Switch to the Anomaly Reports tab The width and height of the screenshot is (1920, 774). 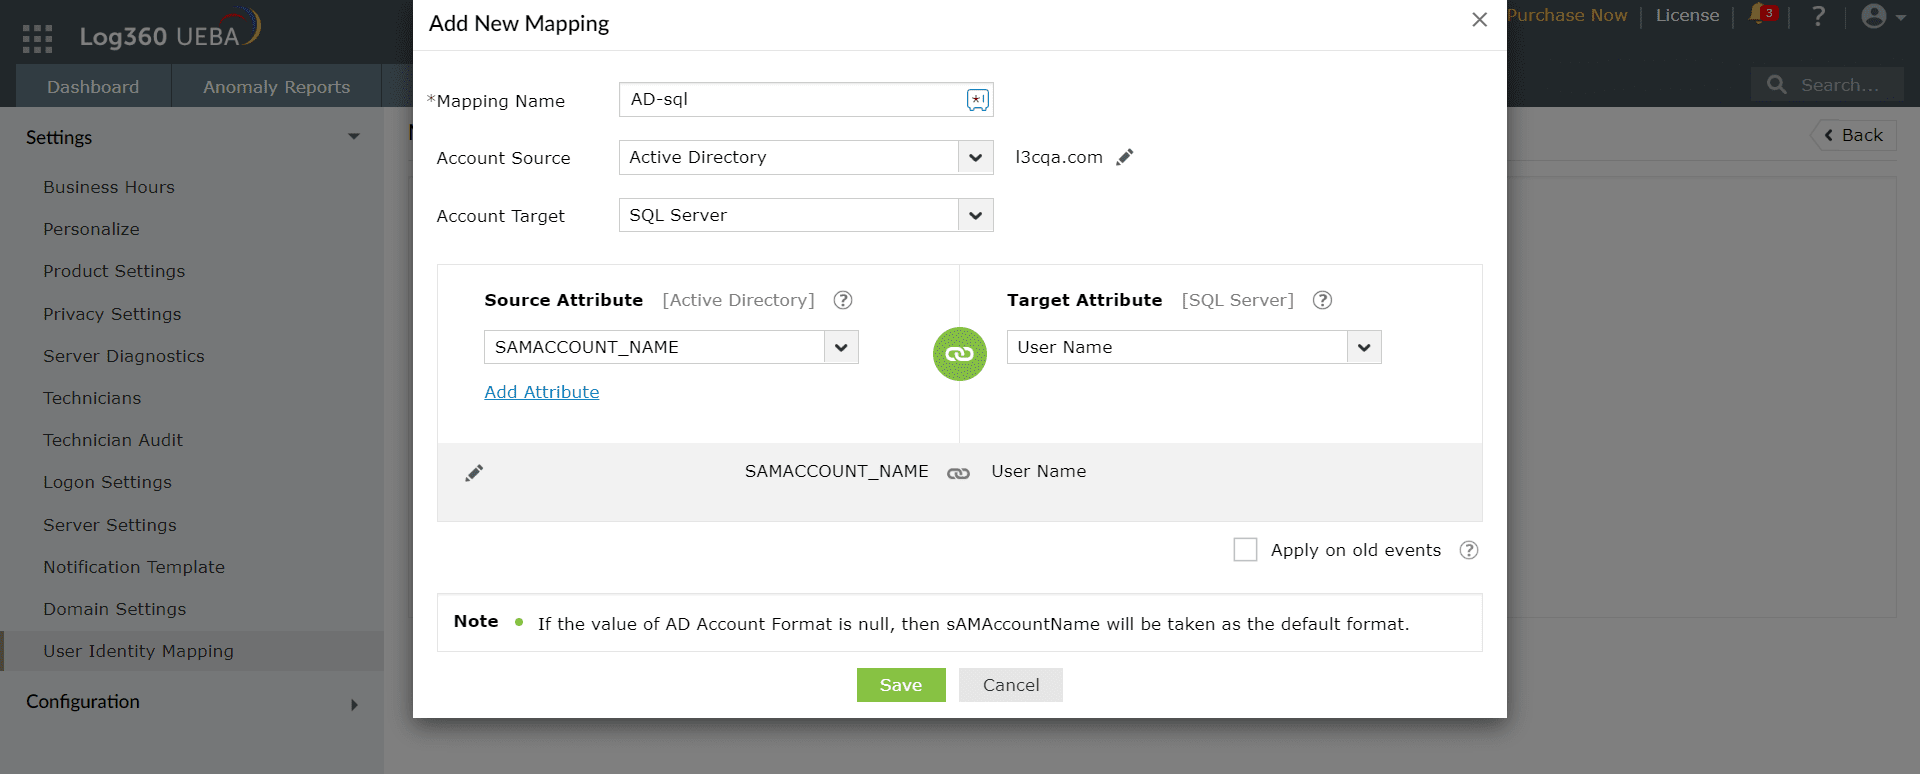(276, 87)
